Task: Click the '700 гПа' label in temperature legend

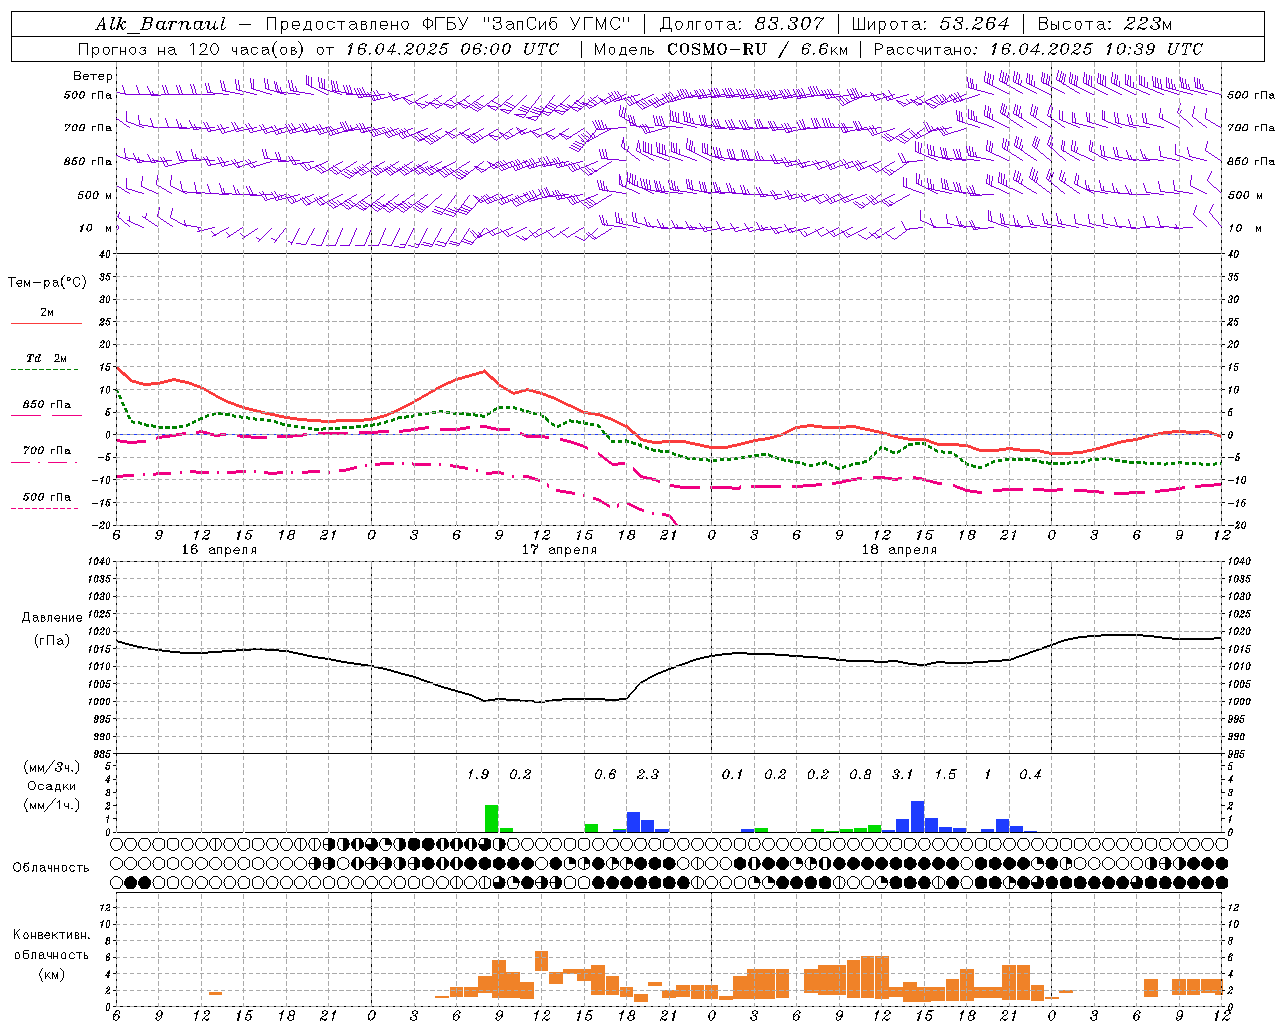Action: pyautogui.click(x=47, y=451)
